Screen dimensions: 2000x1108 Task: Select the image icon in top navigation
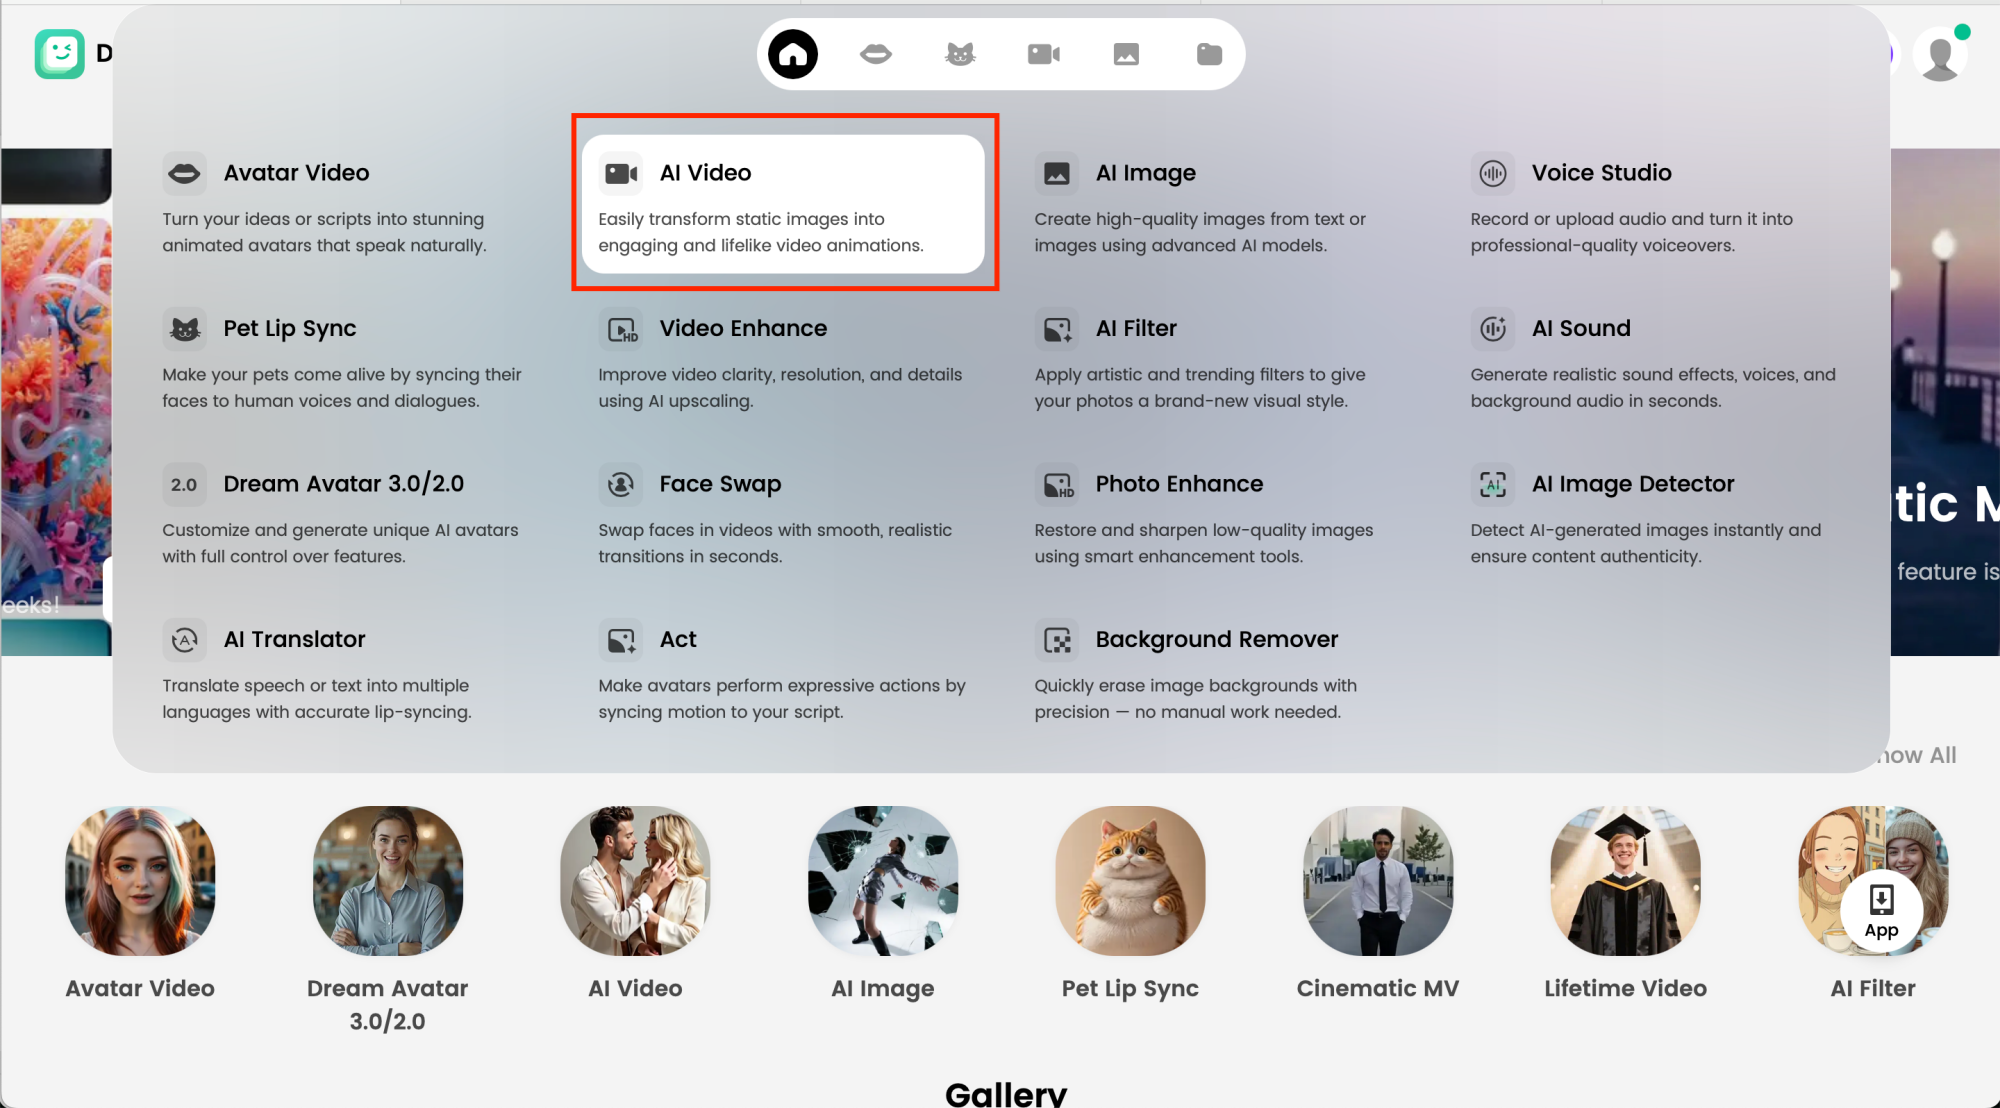1126,54
